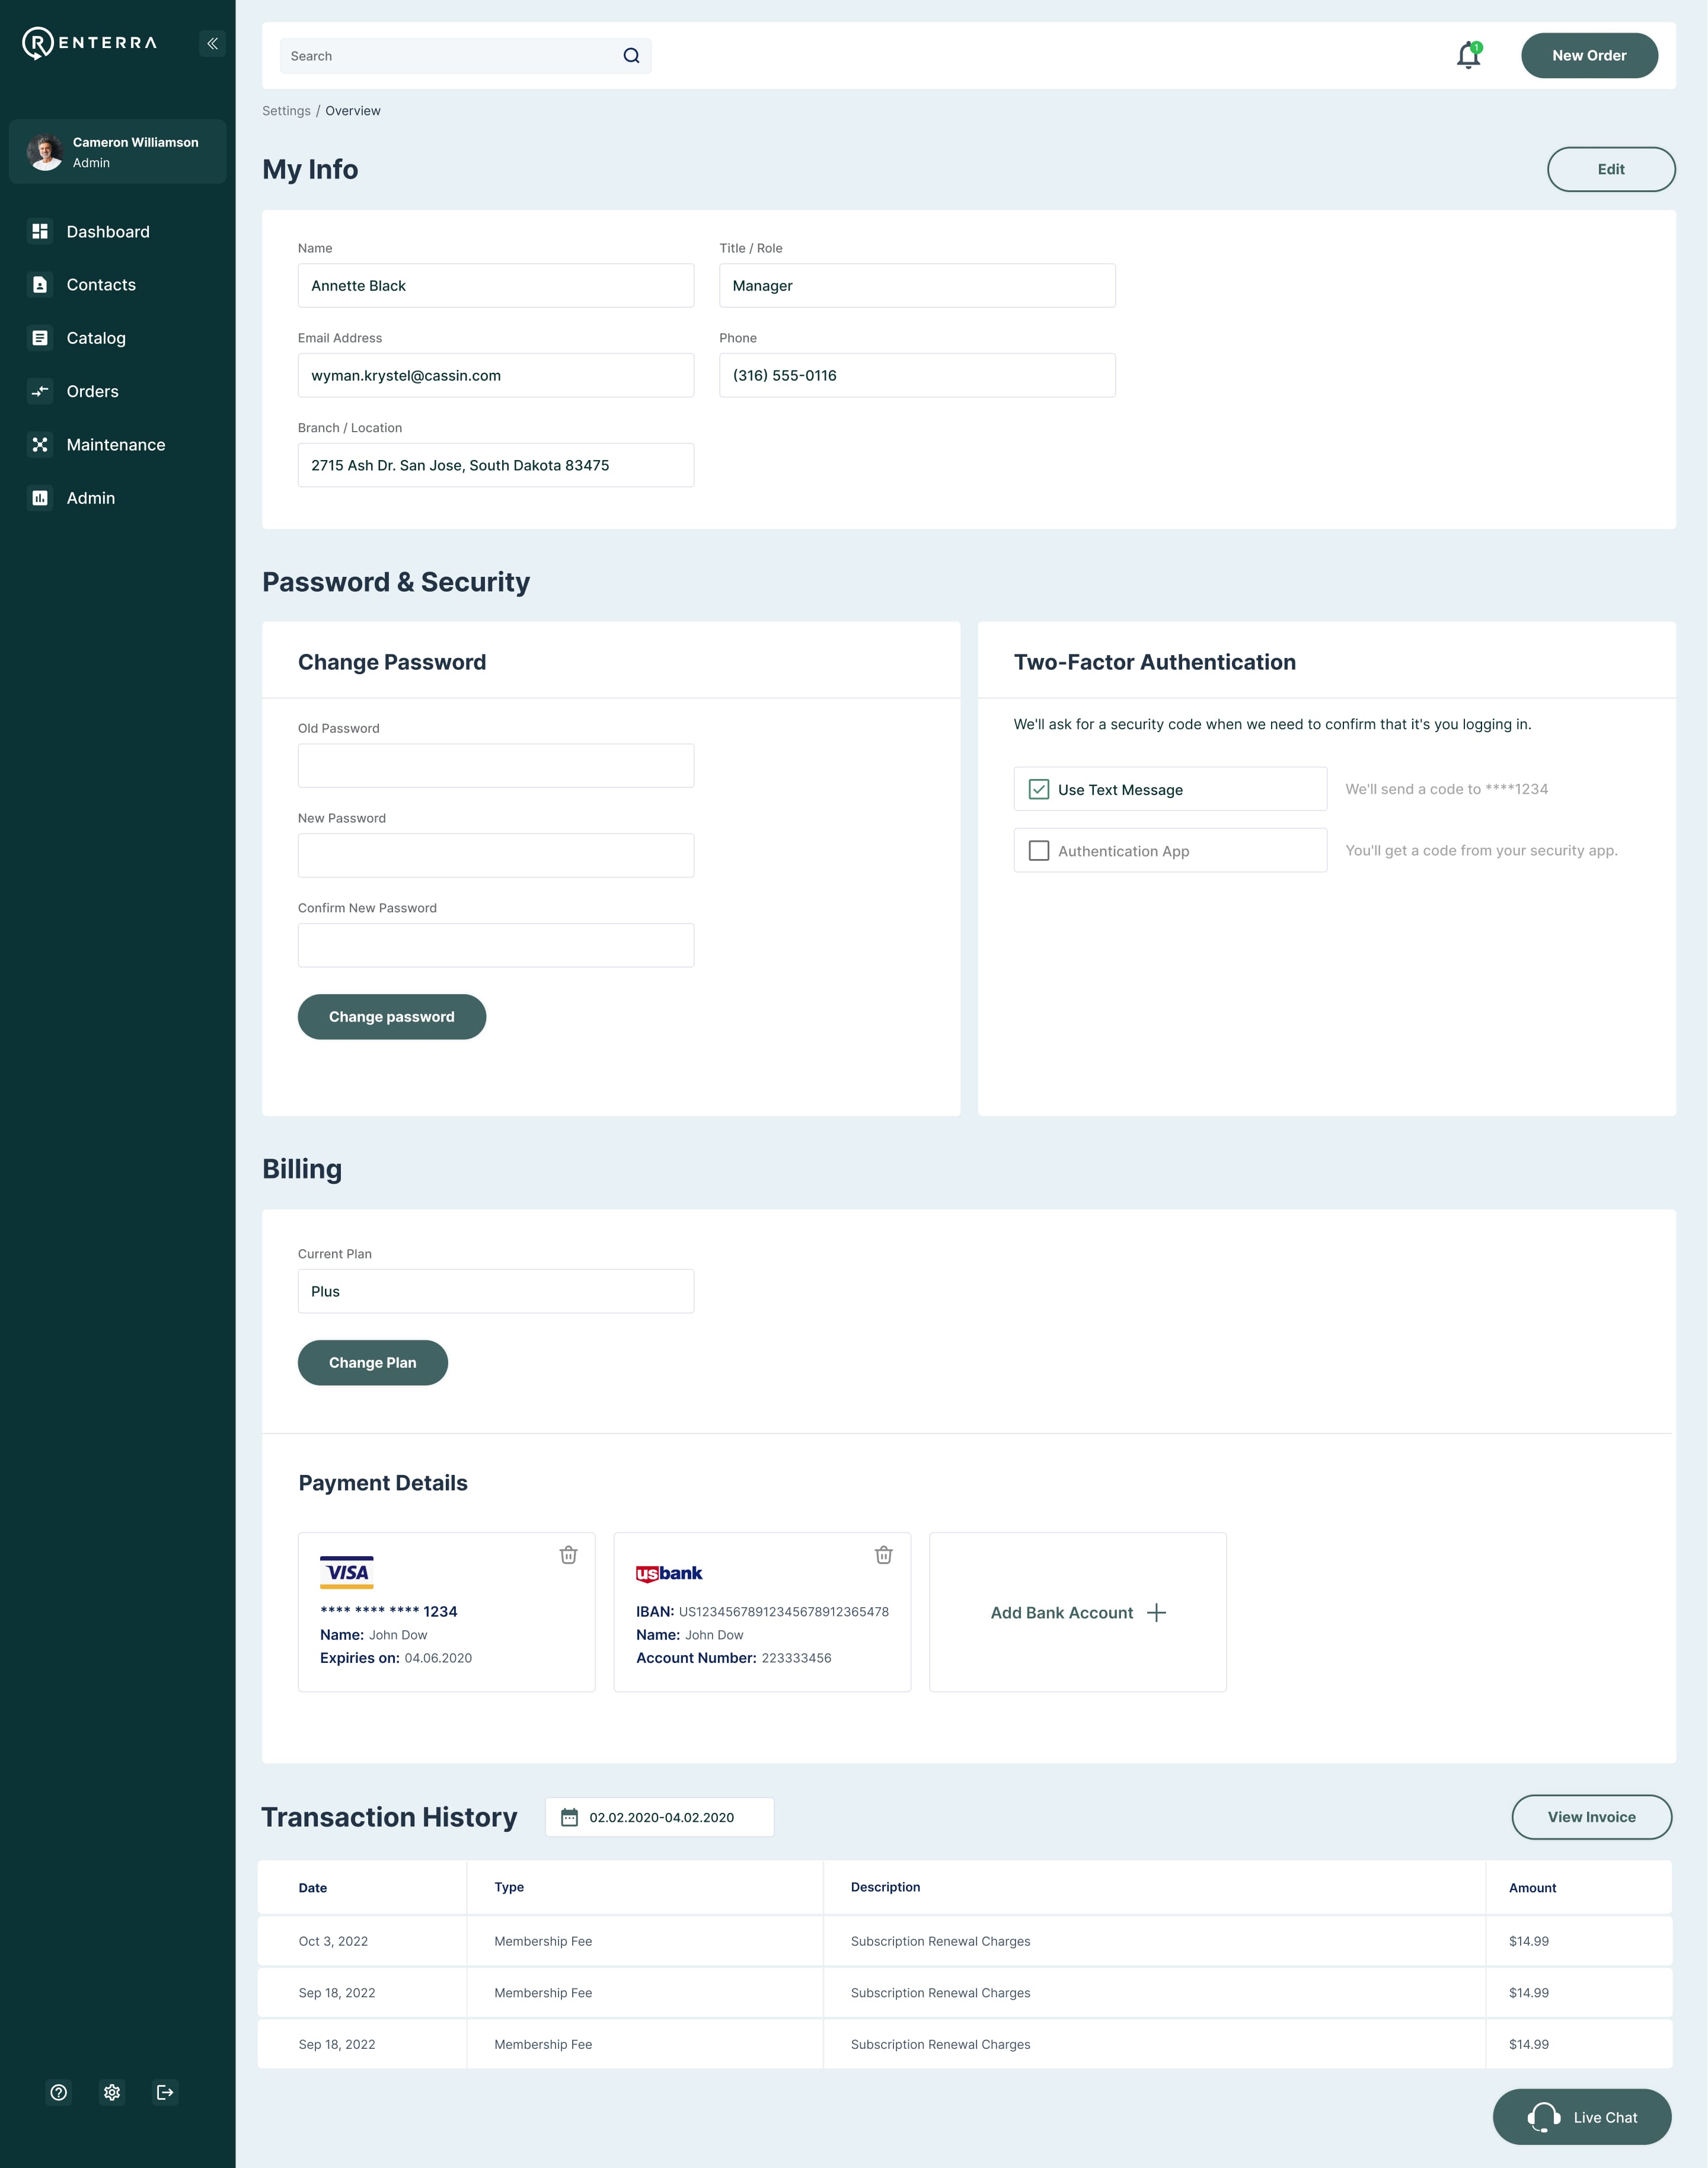
Task: Focus the Old Password input field
Action: pos(496,765)
